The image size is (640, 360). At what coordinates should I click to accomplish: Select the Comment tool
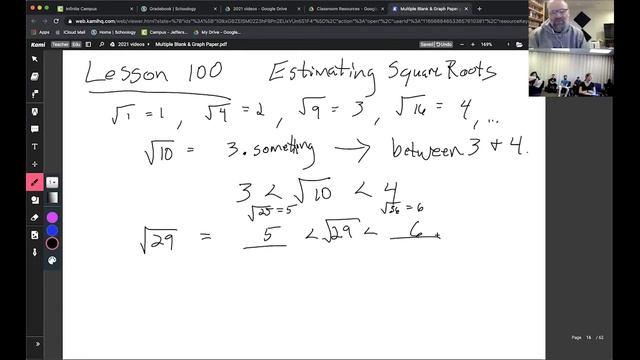[35, 129]
